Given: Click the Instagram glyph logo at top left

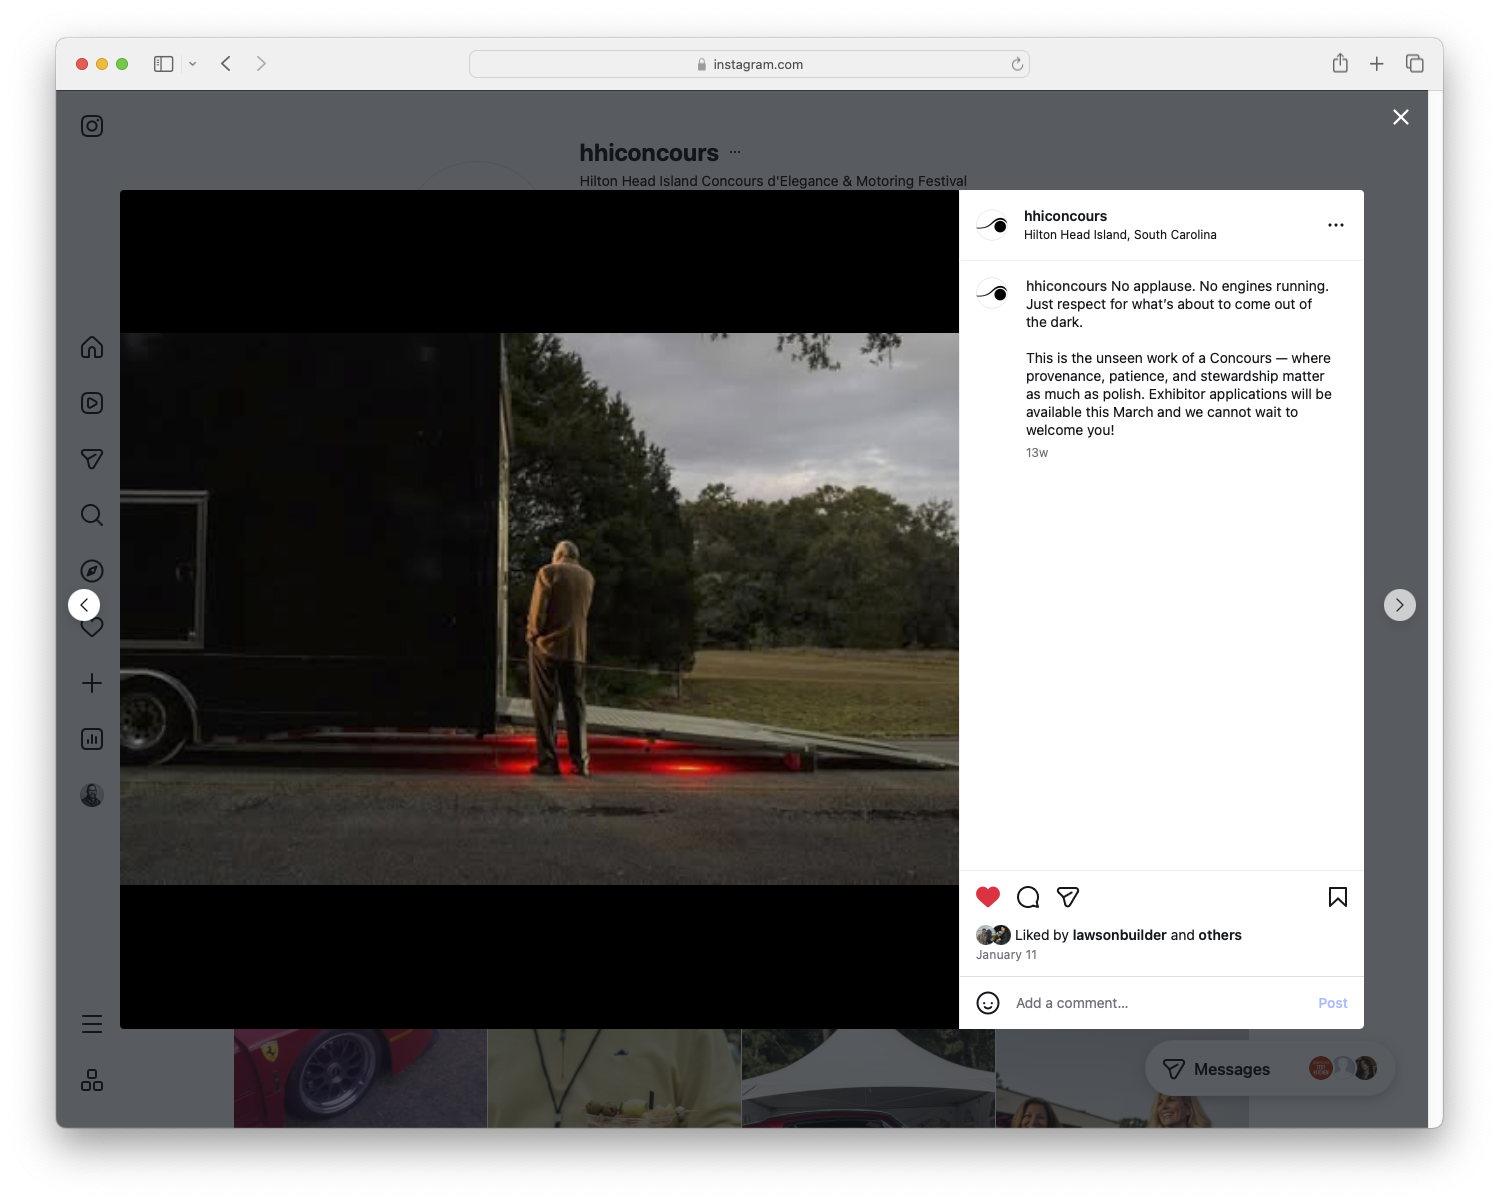Looking at the screenshot, I should click(x=91, y=125).
